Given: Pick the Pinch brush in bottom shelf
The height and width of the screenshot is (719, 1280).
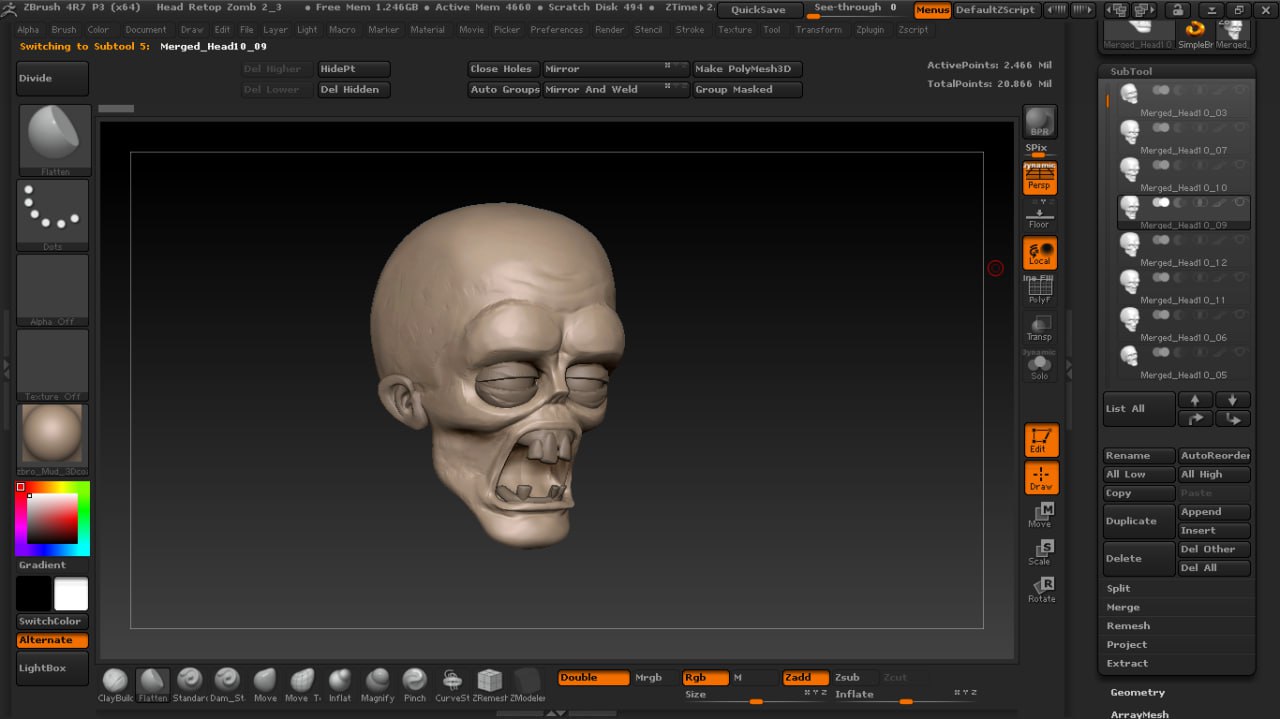Looking at the screenshot, I should 414,682.
